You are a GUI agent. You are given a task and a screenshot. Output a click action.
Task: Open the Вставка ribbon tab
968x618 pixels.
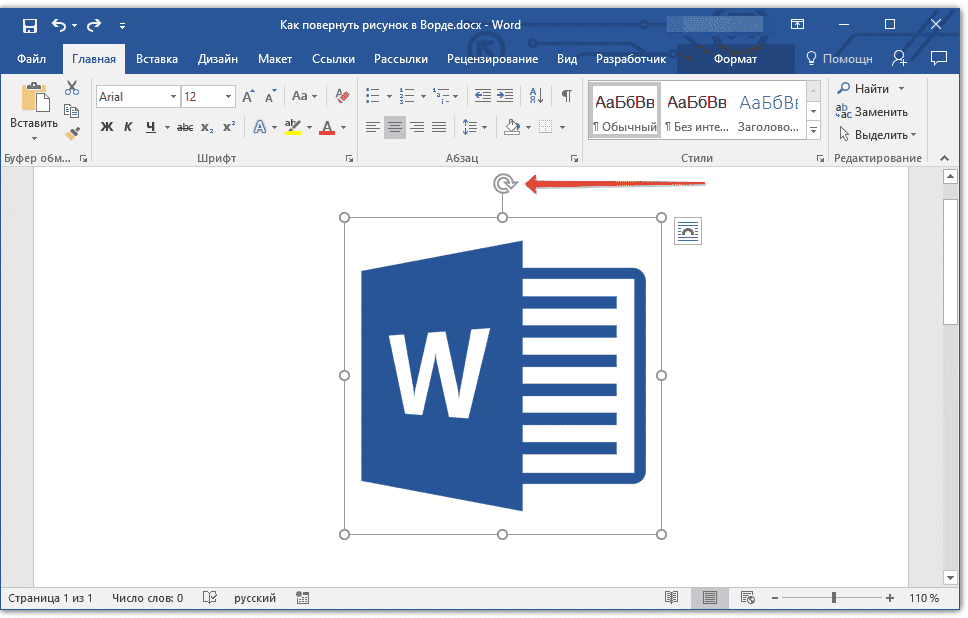click(x=157, y=59)
